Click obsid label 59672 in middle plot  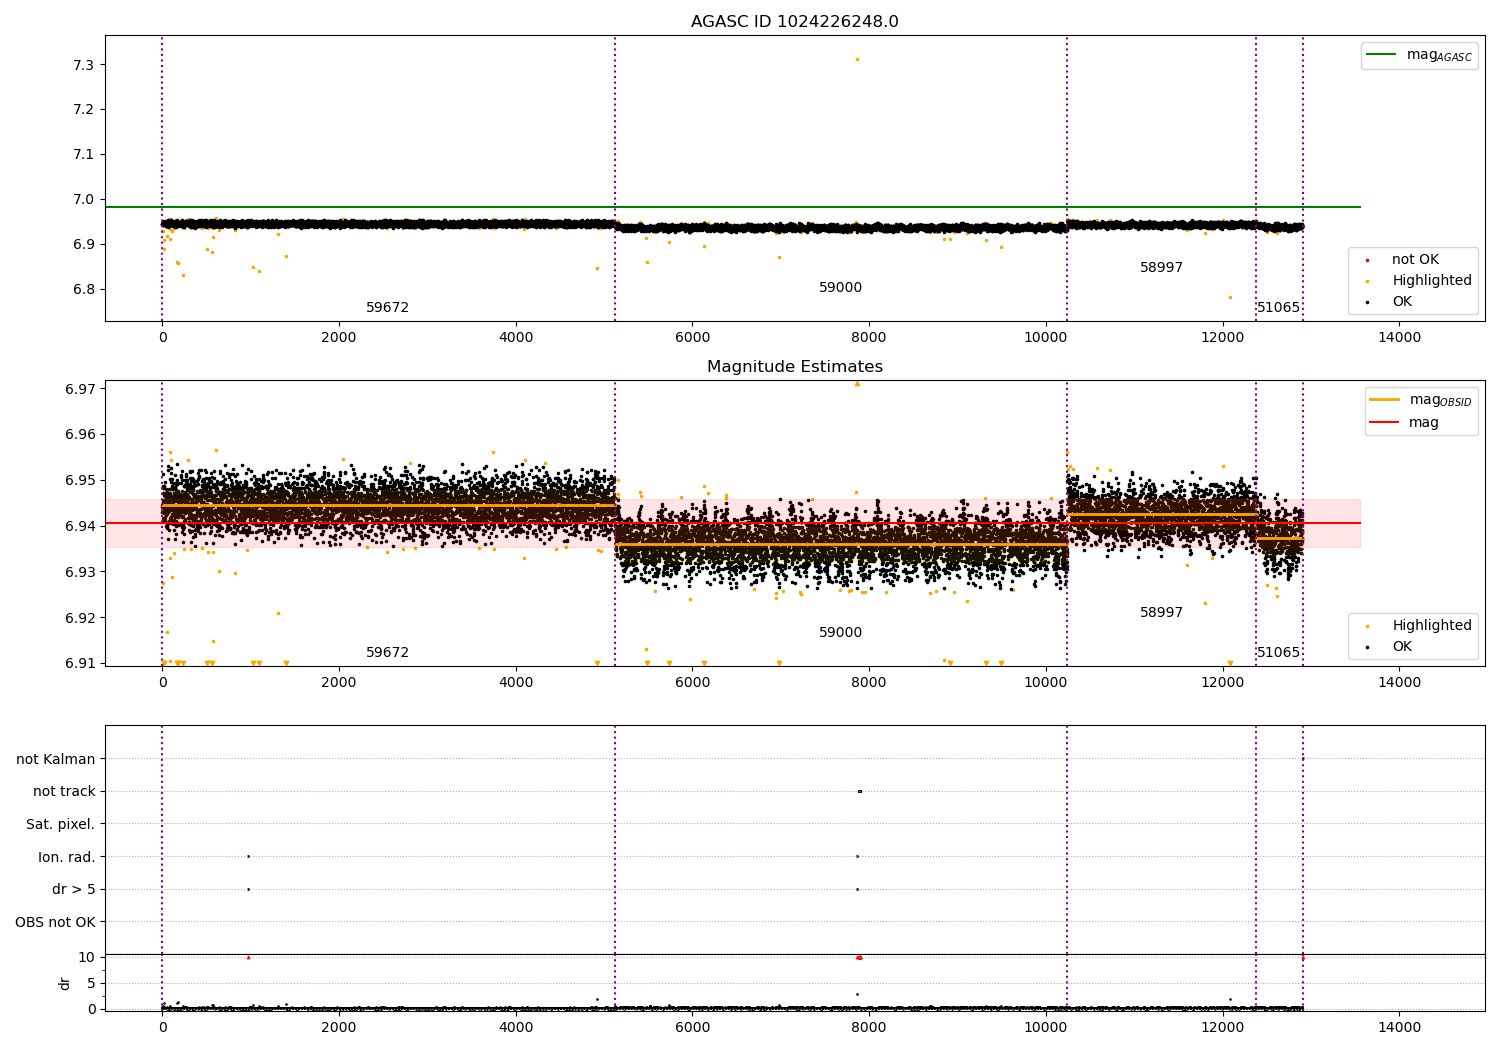[387, 653]
